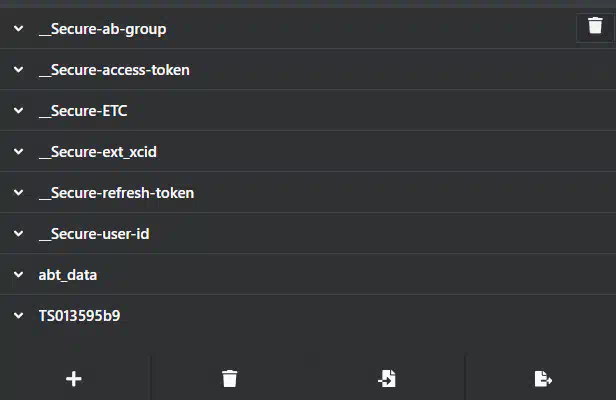Expand the __Secure-ab-group chevron
Viewport: 616px width, 400px height.
(x=18, y=29)
